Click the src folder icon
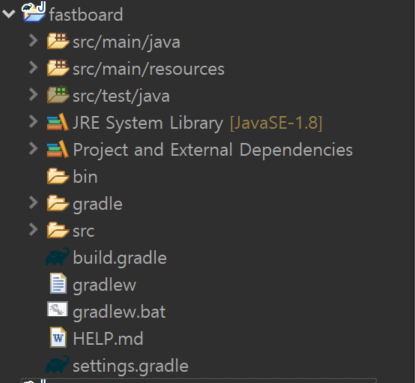 pos(58,230)
